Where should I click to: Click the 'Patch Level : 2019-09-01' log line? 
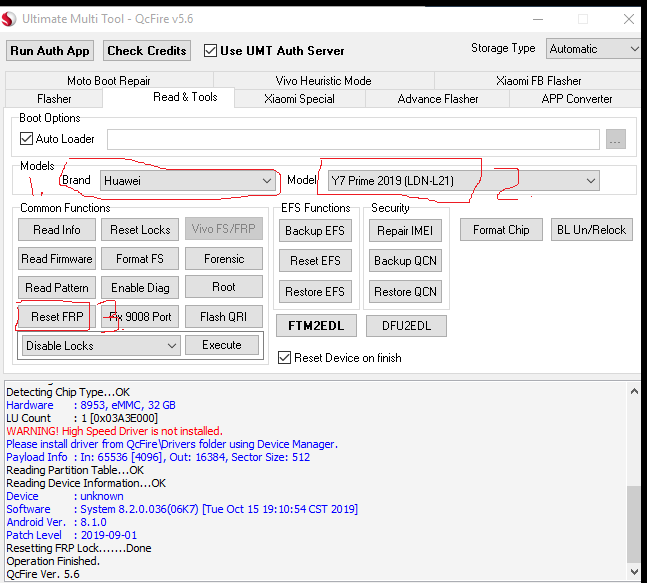pos(71,535)
